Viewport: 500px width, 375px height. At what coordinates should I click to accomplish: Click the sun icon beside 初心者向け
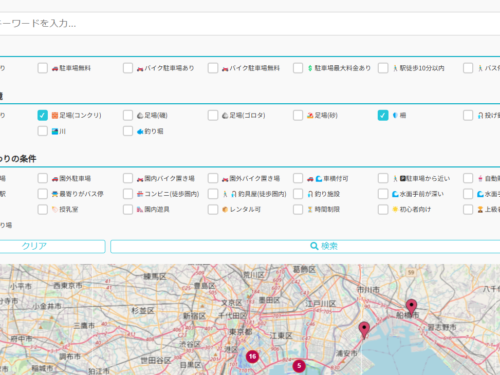click(395, 210)
